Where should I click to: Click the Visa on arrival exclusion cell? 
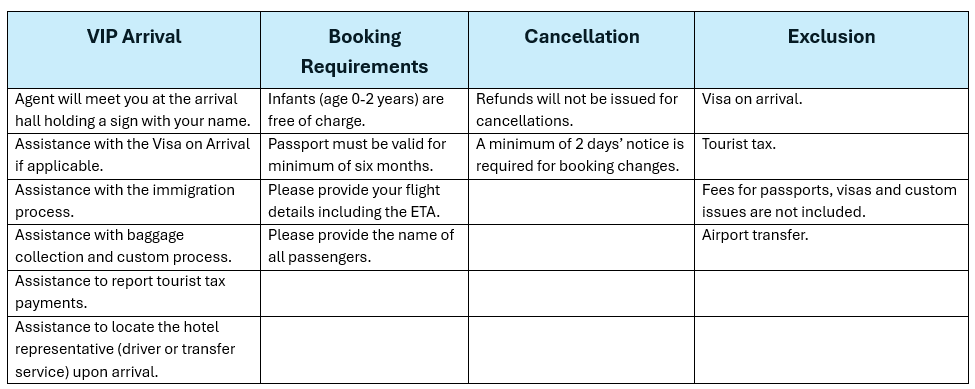831,111
